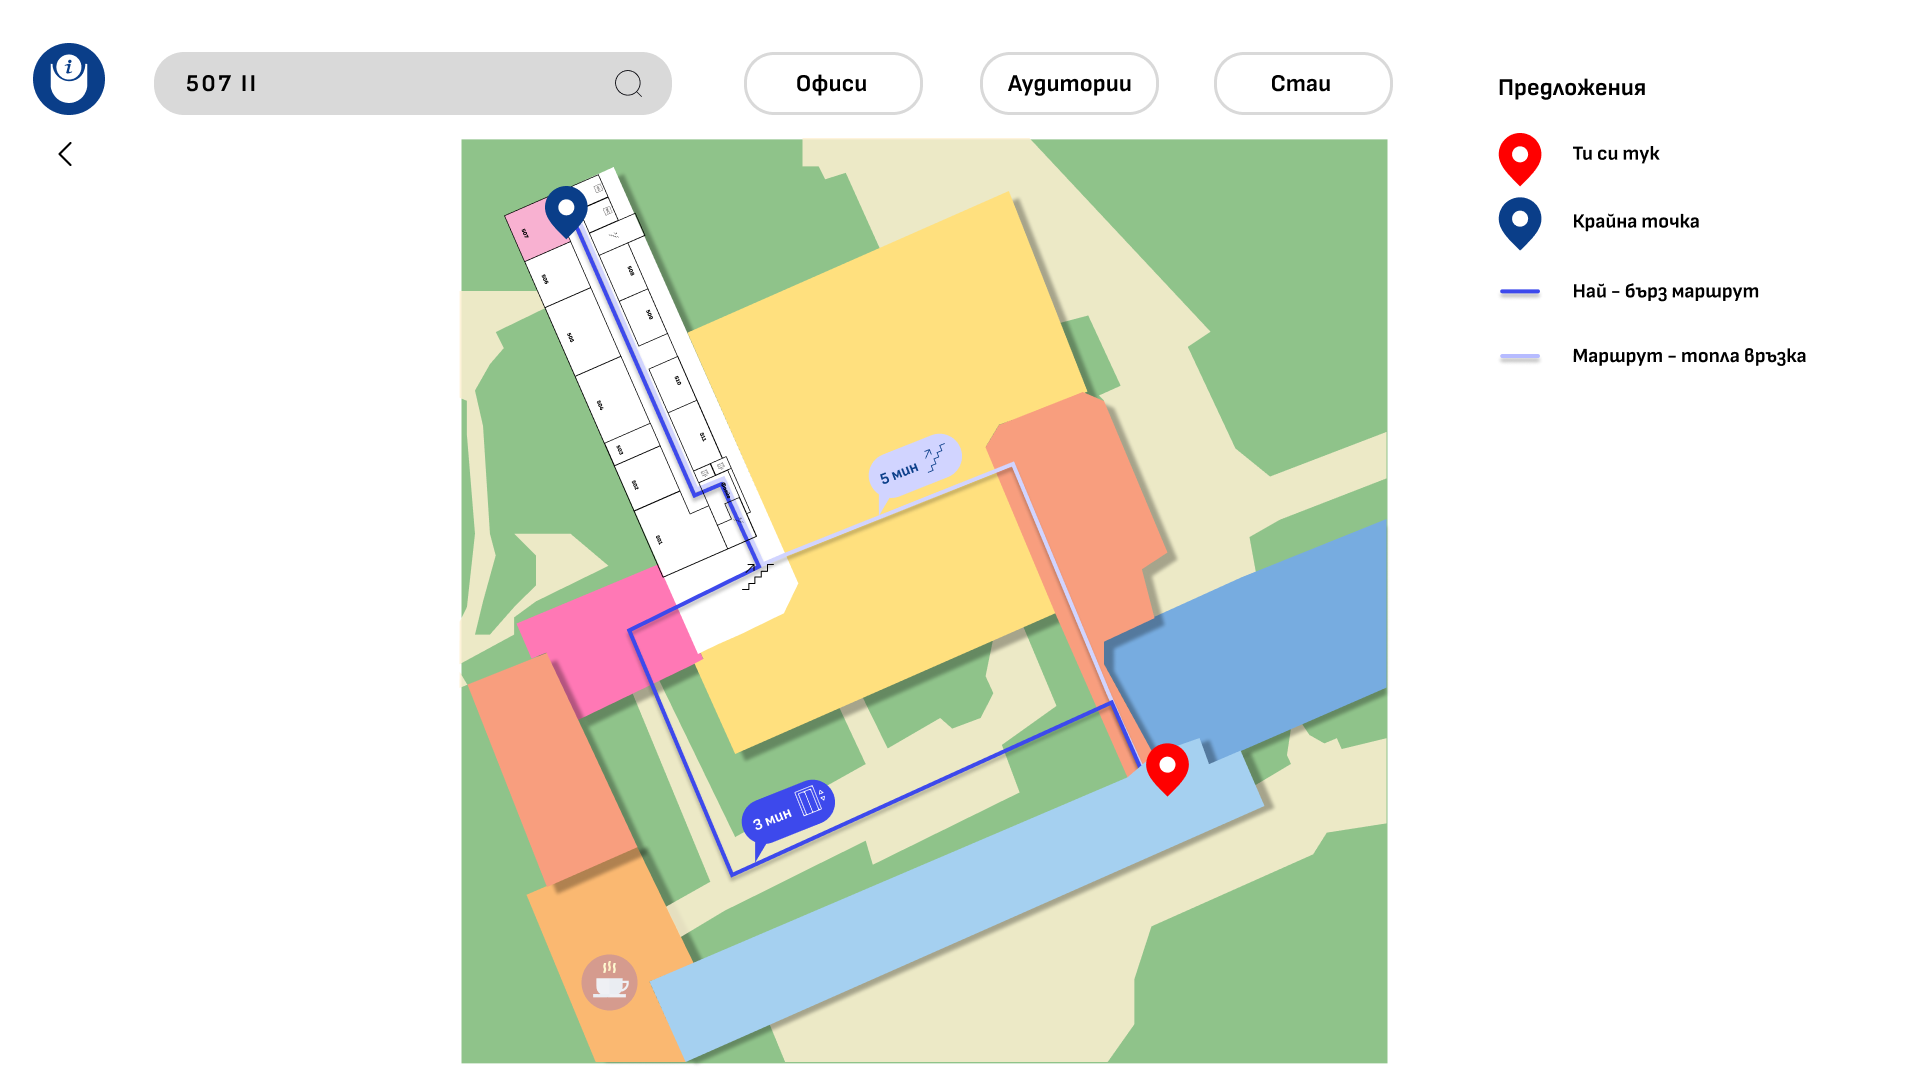Click the 'Най - бърз маршрут' text
The height and width of the screenshot is (1080, 1920).
(x=1665, y=292)
